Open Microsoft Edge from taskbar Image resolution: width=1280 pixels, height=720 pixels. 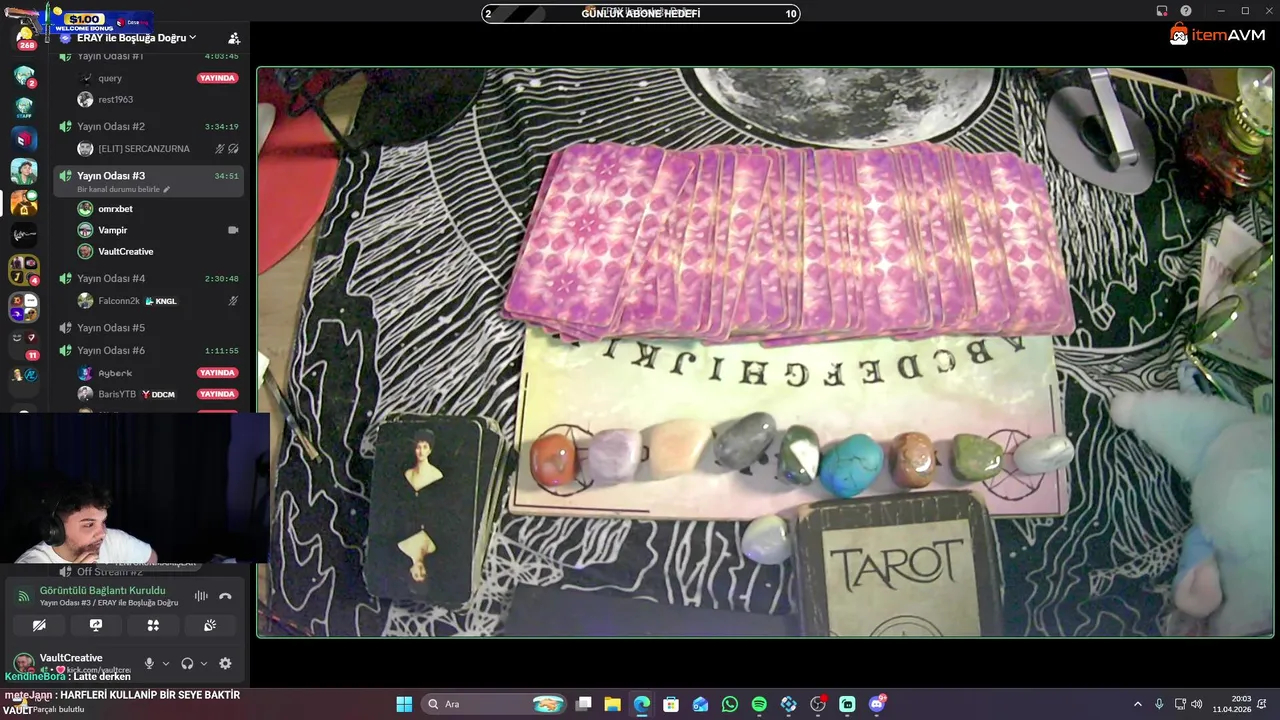tap(642, 704)
